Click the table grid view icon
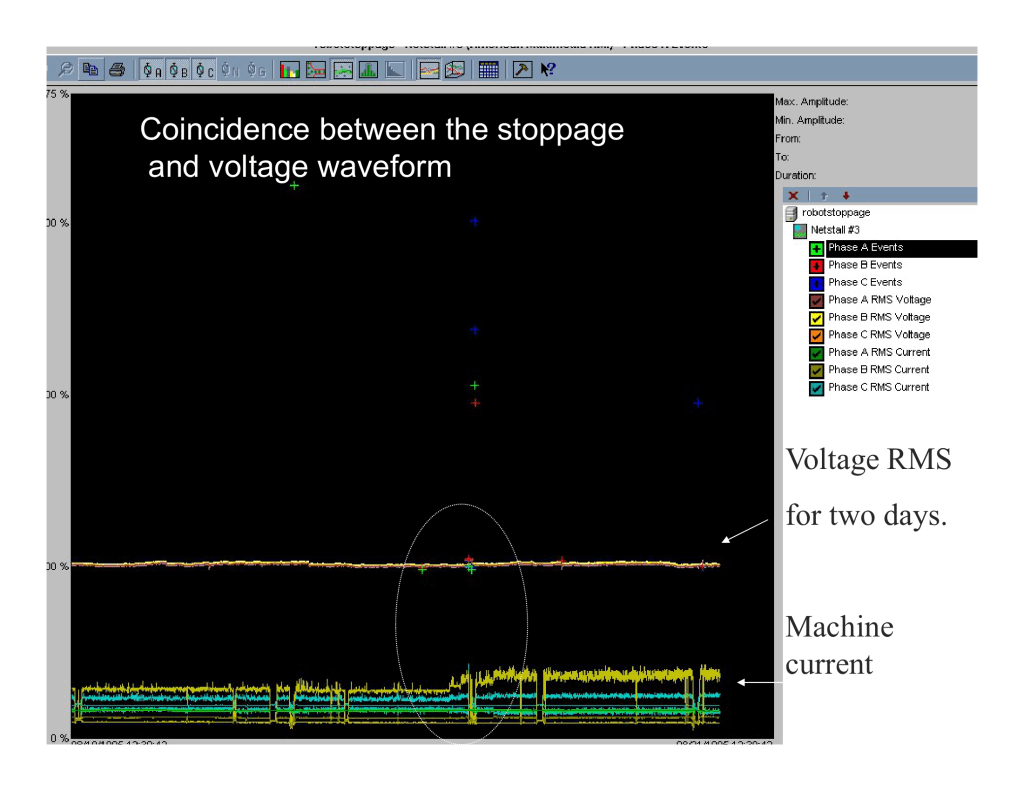The width and height of the screenshot is (1024, 791). pos(488,70)
